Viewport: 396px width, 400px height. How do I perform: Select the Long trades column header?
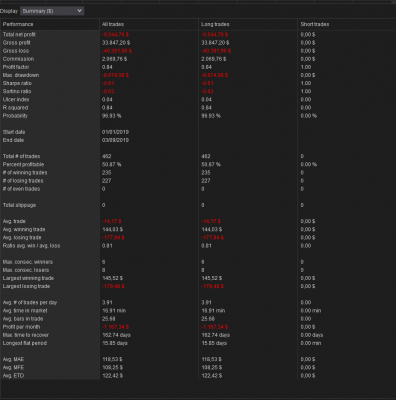(215, 24)
